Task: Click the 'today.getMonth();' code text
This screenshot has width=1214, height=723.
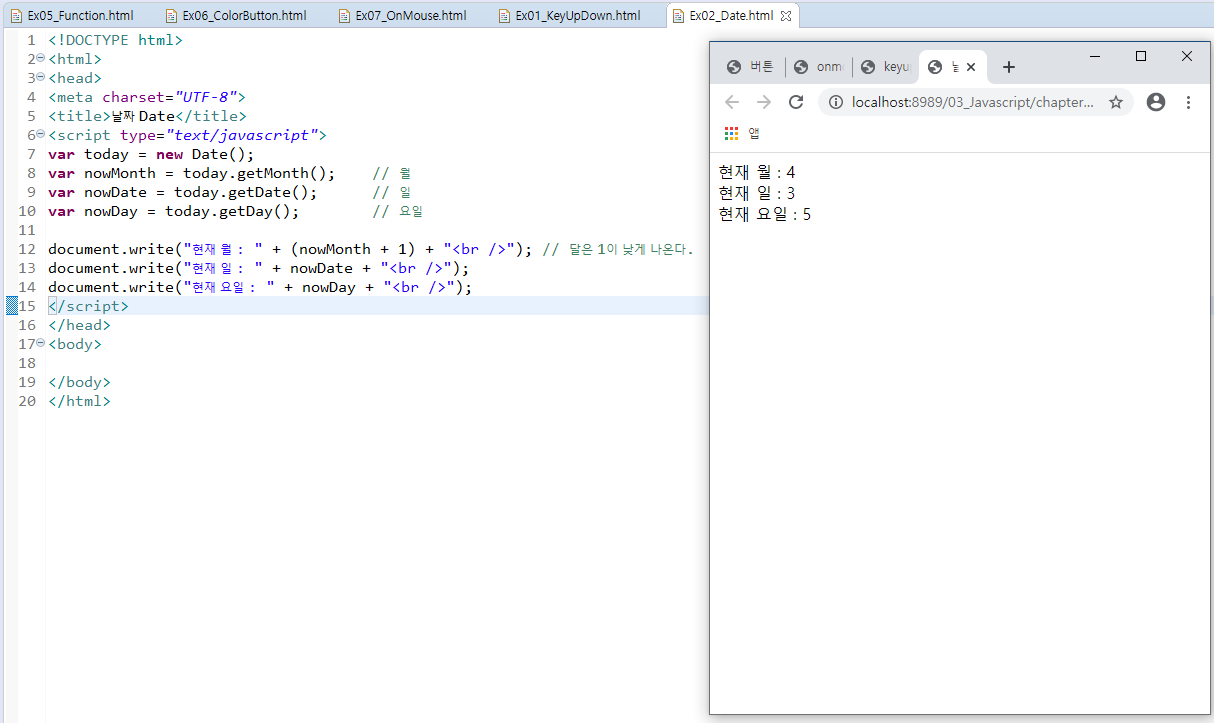Action: pyautogui.click(x=259, y=173)
